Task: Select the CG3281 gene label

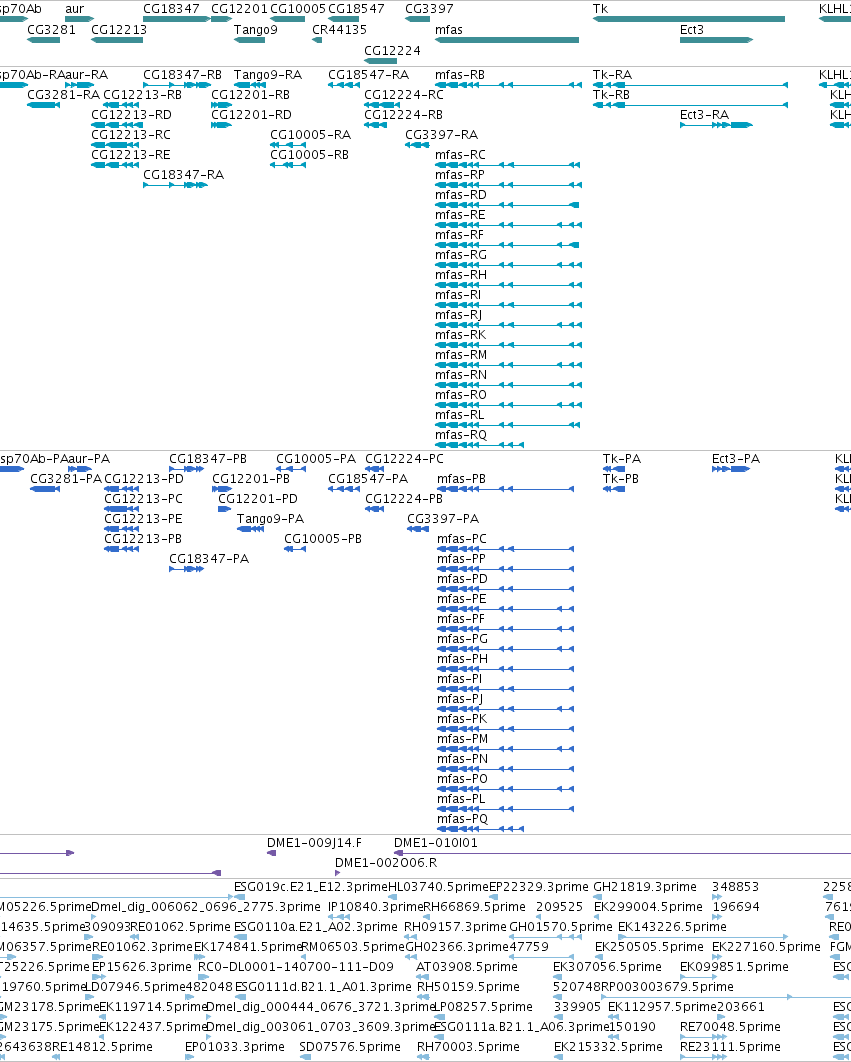Action: click(51, 30)
